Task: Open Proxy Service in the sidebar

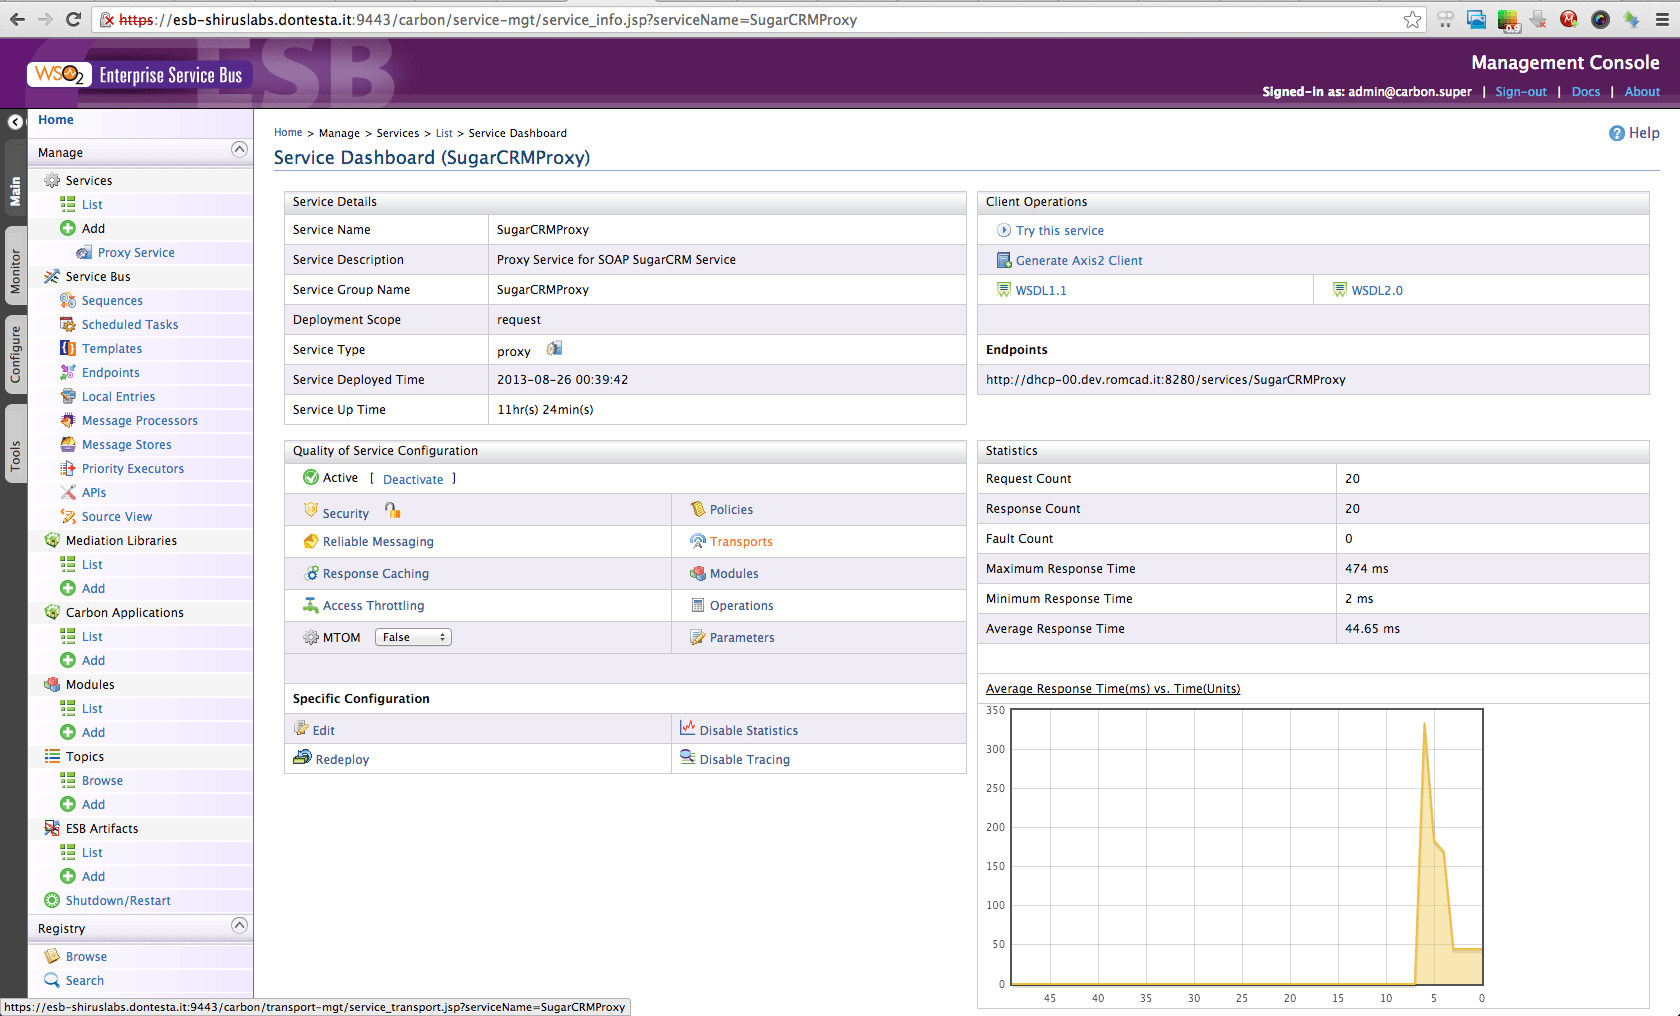Action: click(136, 252)
